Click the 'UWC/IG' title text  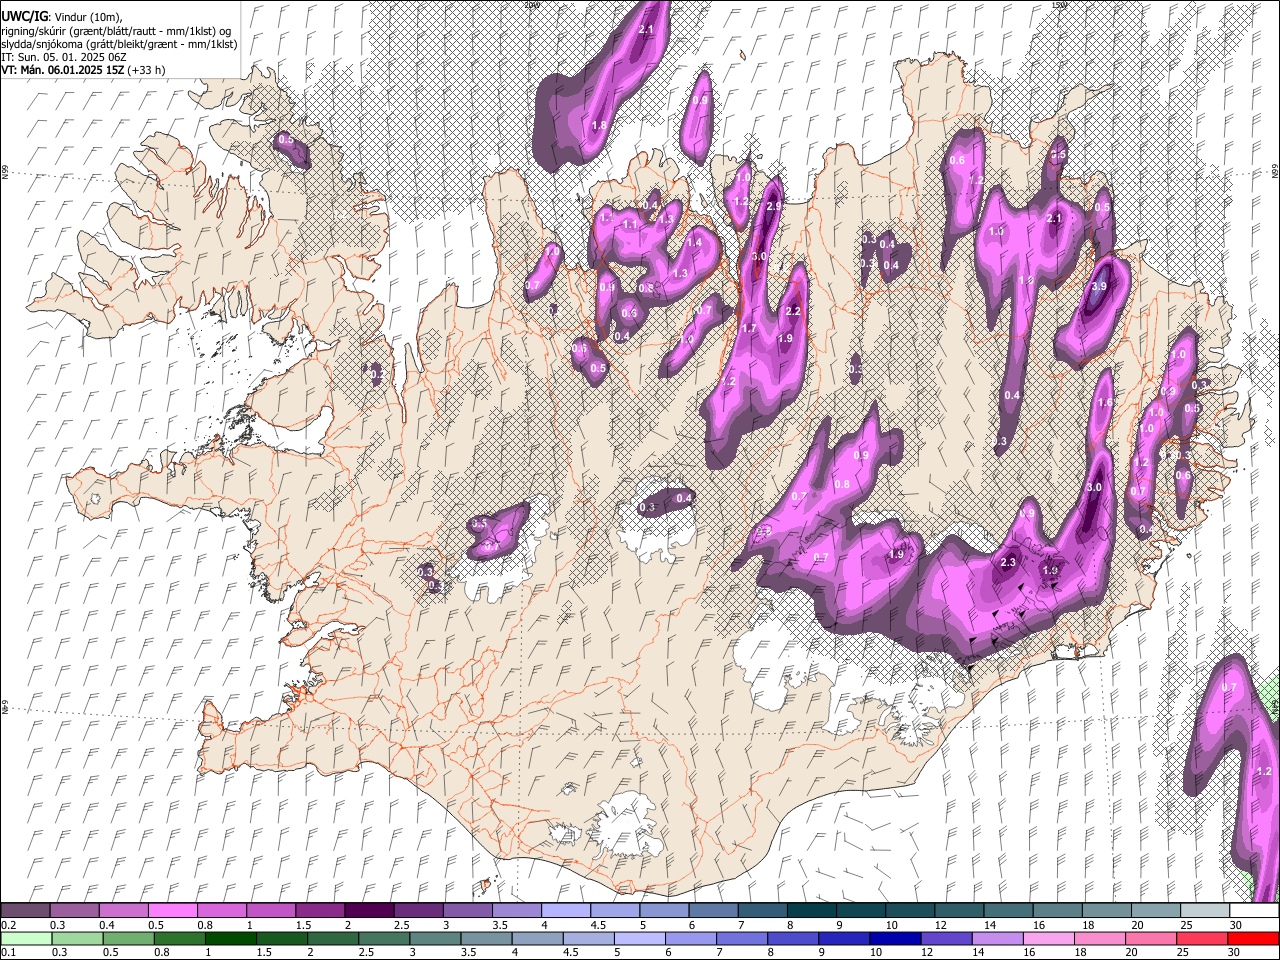[23, 16]
